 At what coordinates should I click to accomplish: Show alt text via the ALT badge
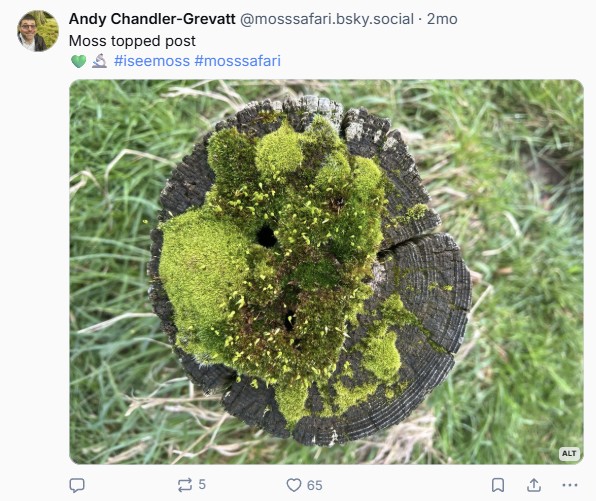(x=569, y=453)
